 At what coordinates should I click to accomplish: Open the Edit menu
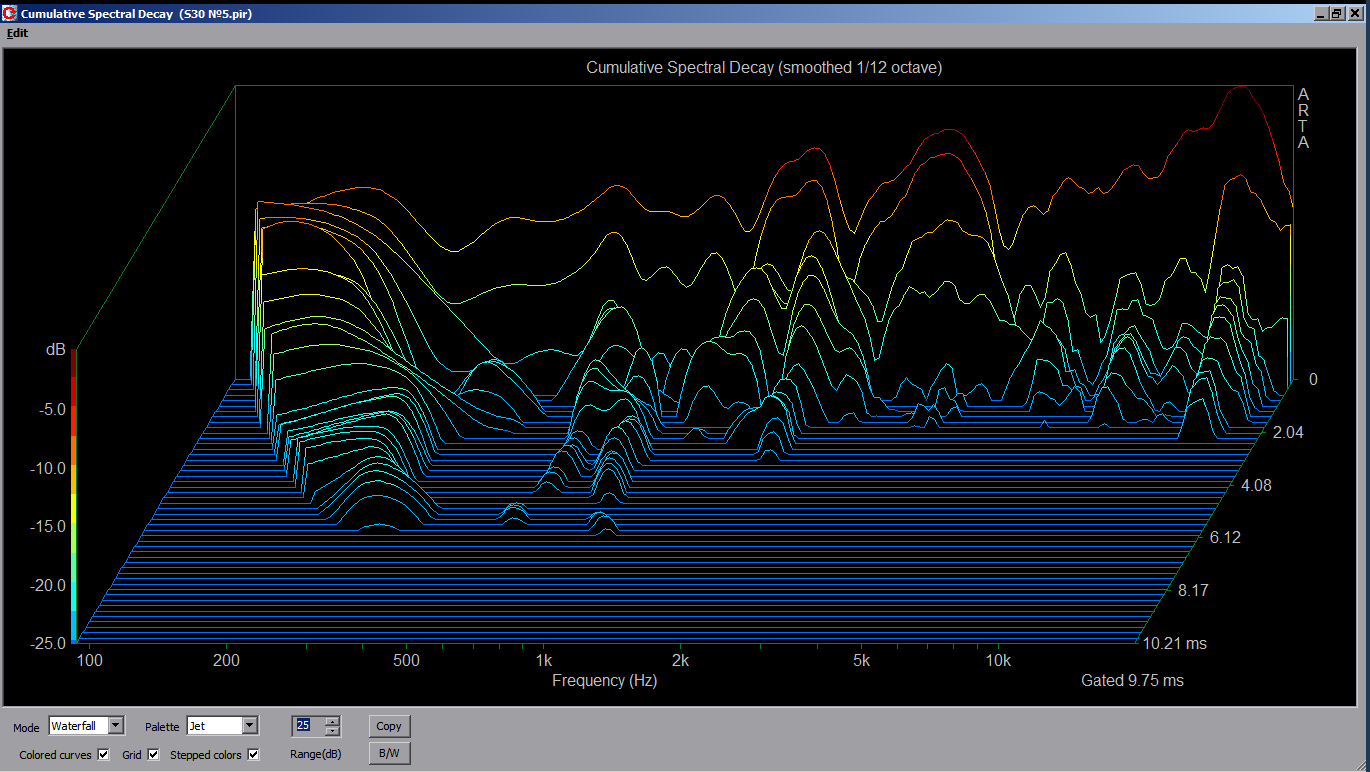click(x=17, y=33)
